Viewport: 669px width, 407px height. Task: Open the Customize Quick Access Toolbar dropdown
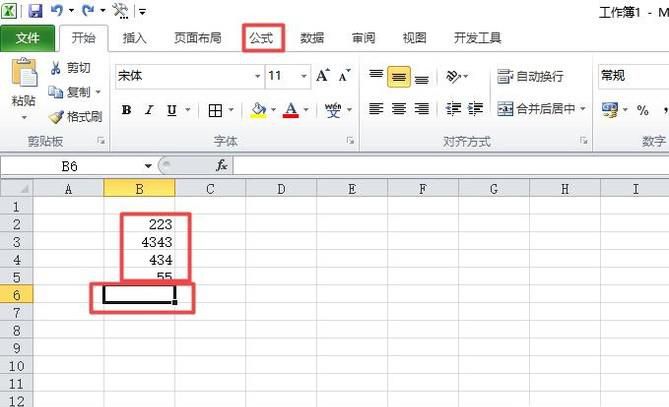click(143, 12)
